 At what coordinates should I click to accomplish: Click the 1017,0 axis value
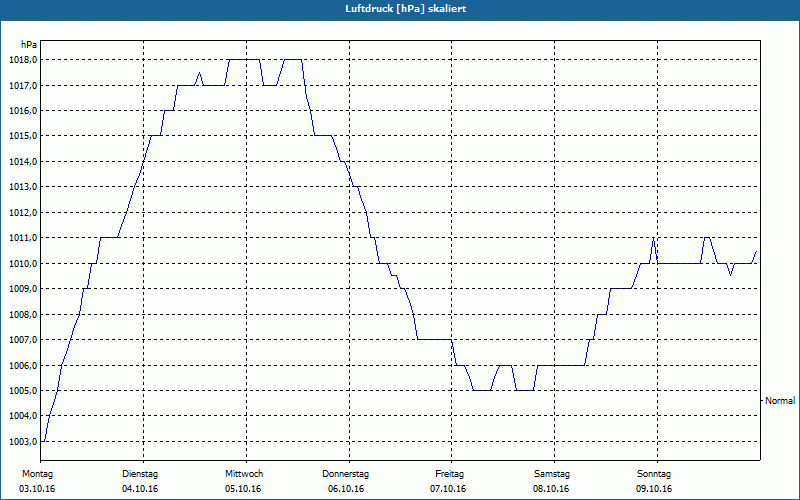tap(23, 85)
